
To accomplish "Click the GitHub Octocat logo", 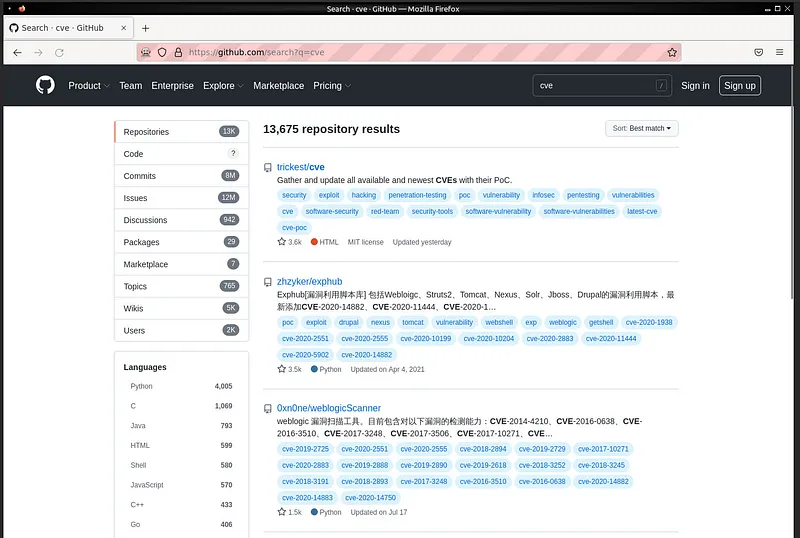I will click(x=45, y=85).
